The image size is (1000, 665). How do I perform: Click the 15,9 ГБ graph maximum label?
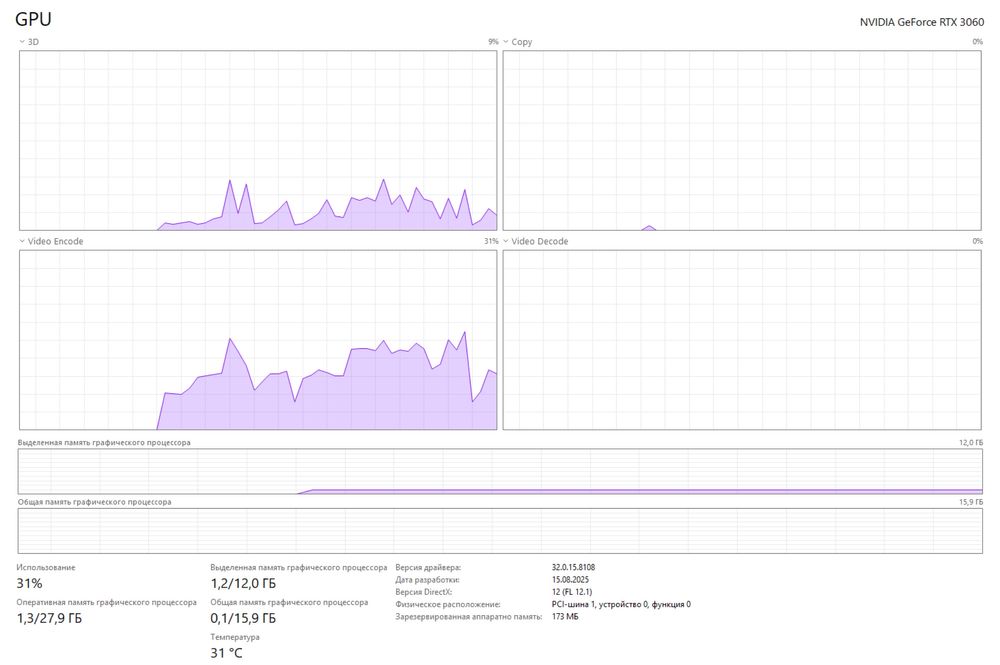[971, 502]
